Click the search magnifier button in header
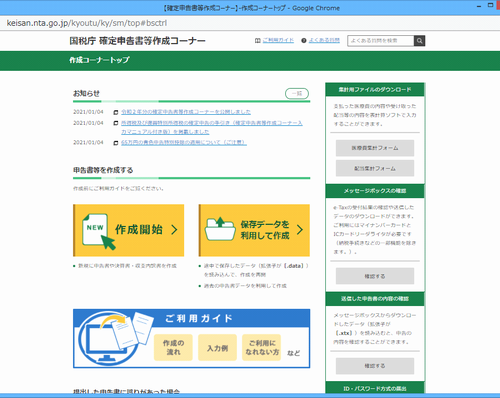 (x=419, y=41)
